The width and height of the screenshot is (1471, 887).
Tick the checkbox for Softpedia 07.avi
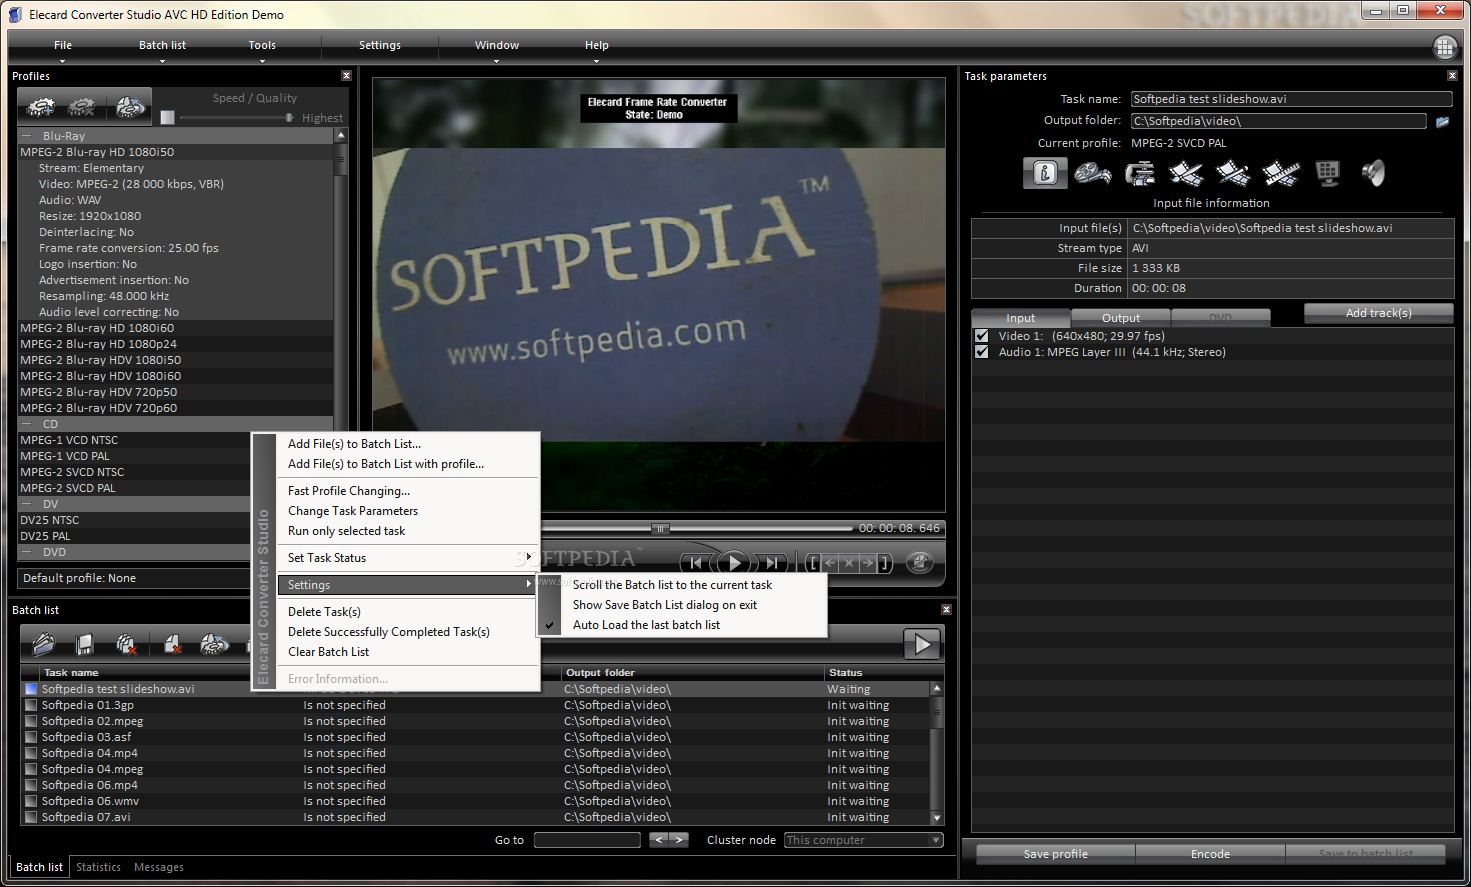point(31,817)
